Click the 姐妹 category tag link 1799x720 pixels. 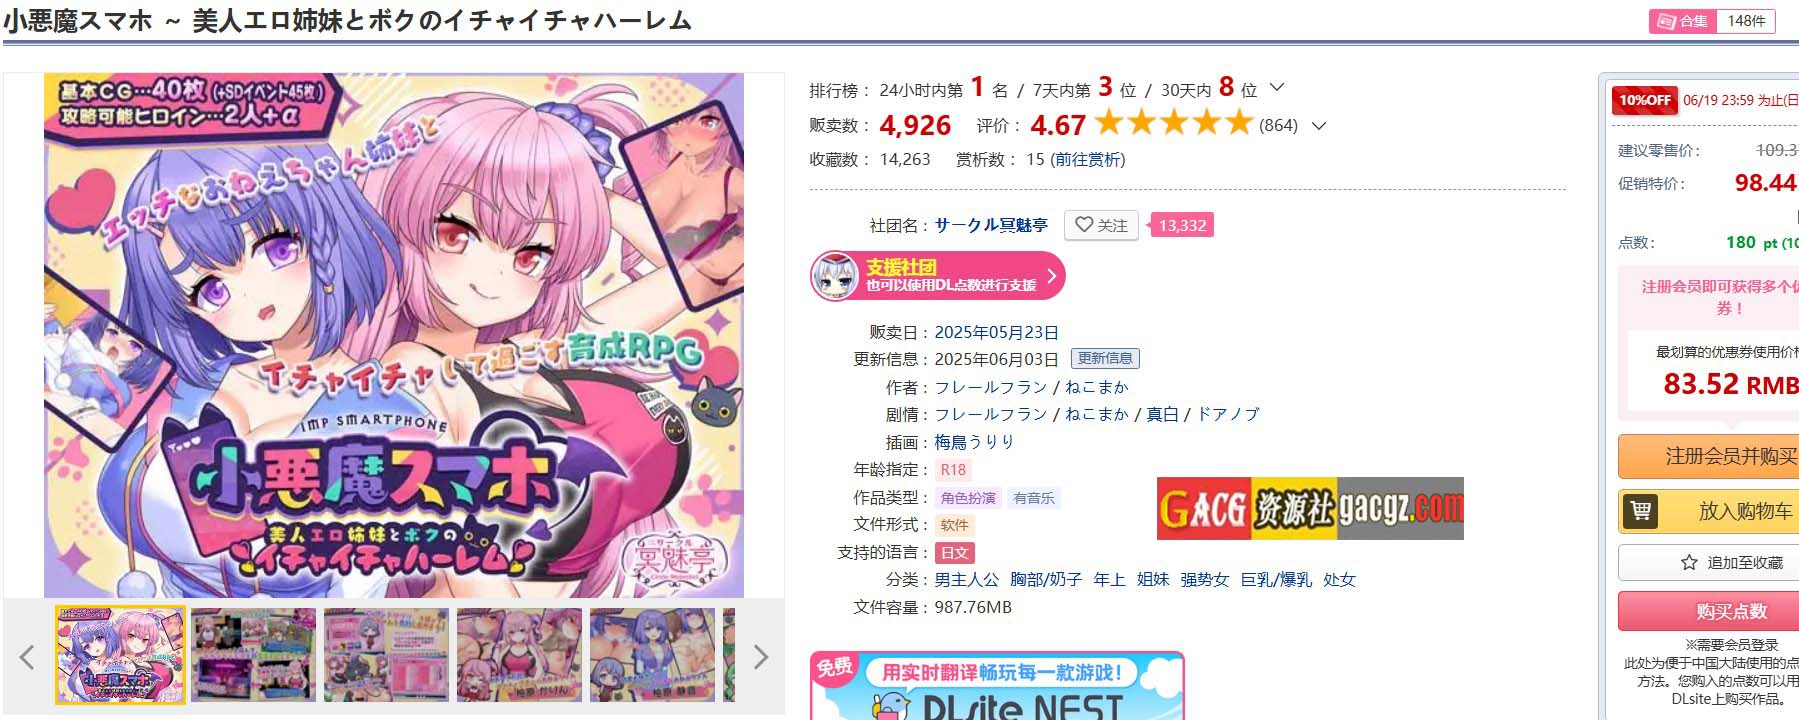[1152, 579]
